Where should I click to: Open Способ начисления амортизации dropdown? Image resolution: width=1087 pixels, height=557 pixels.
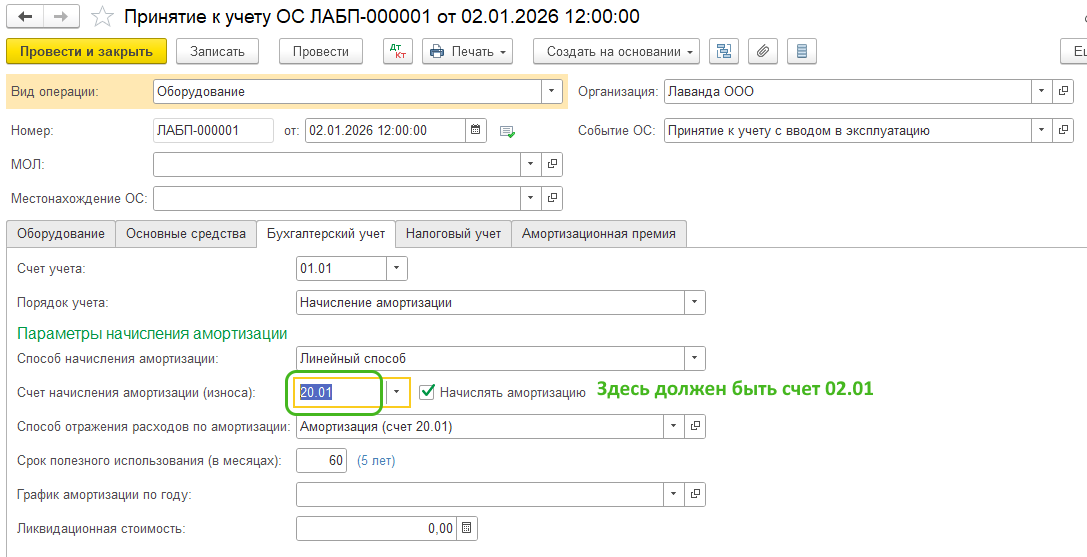(x=694, y=358)
